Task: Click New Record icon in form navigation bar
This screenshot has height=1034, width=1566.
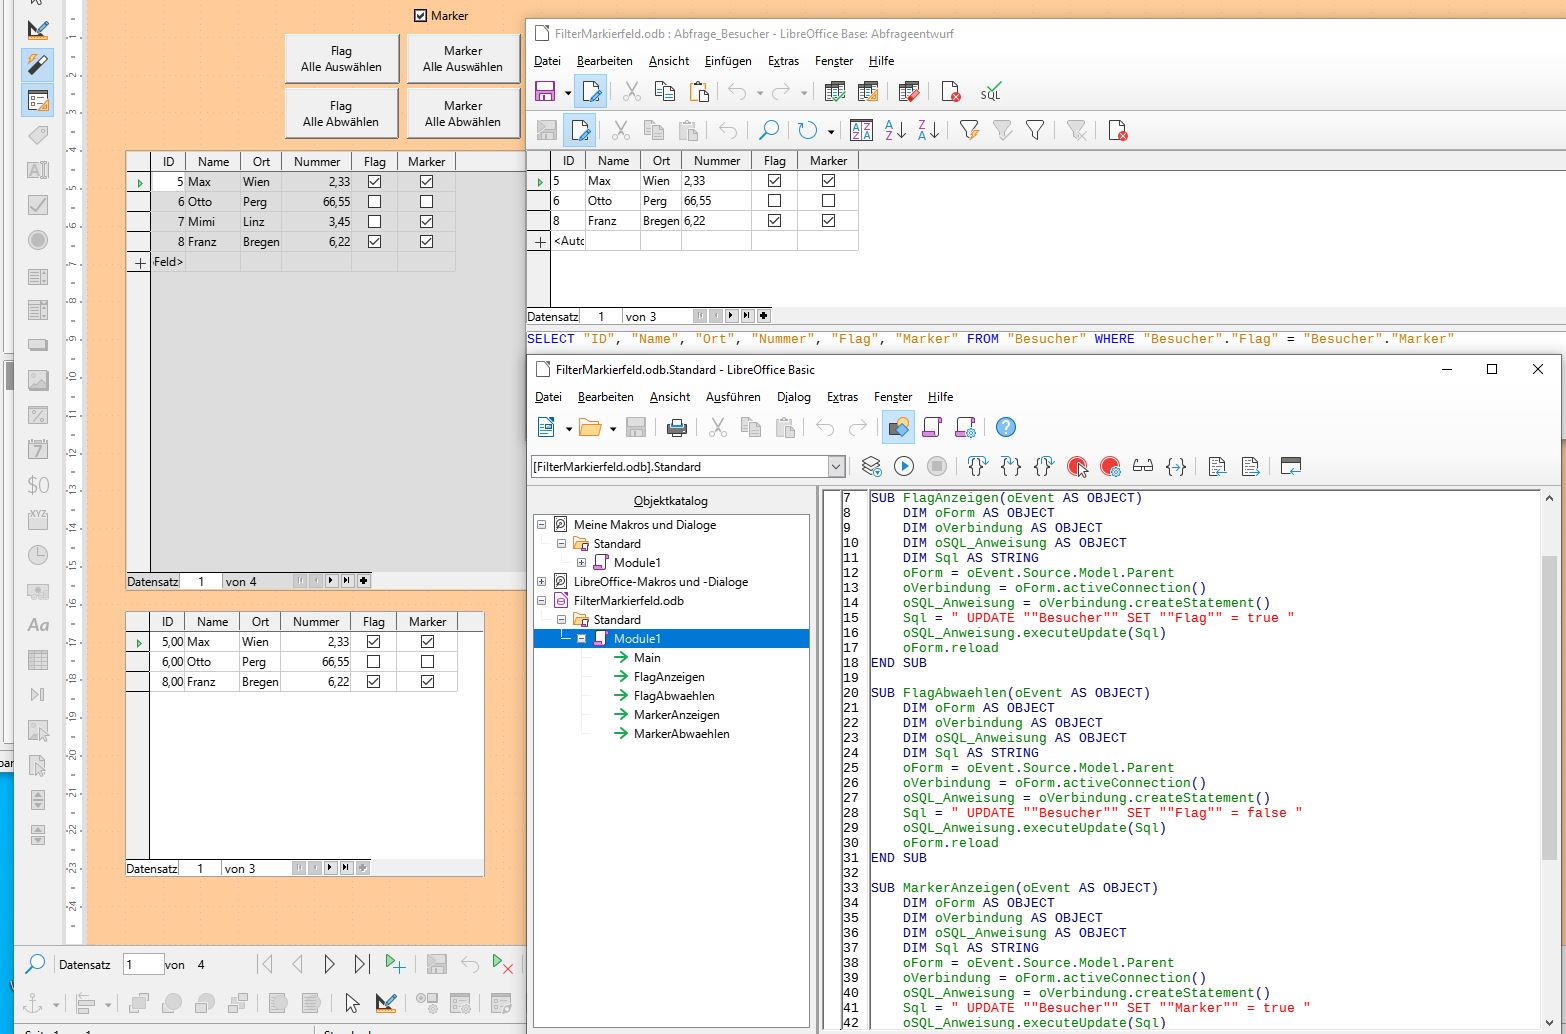Action: 395,964
